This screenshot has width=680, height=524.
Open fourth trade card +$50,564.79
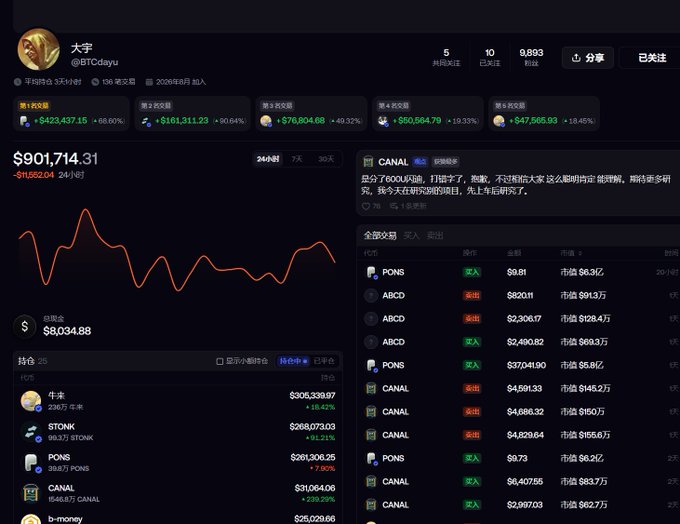tap(428, 114)
